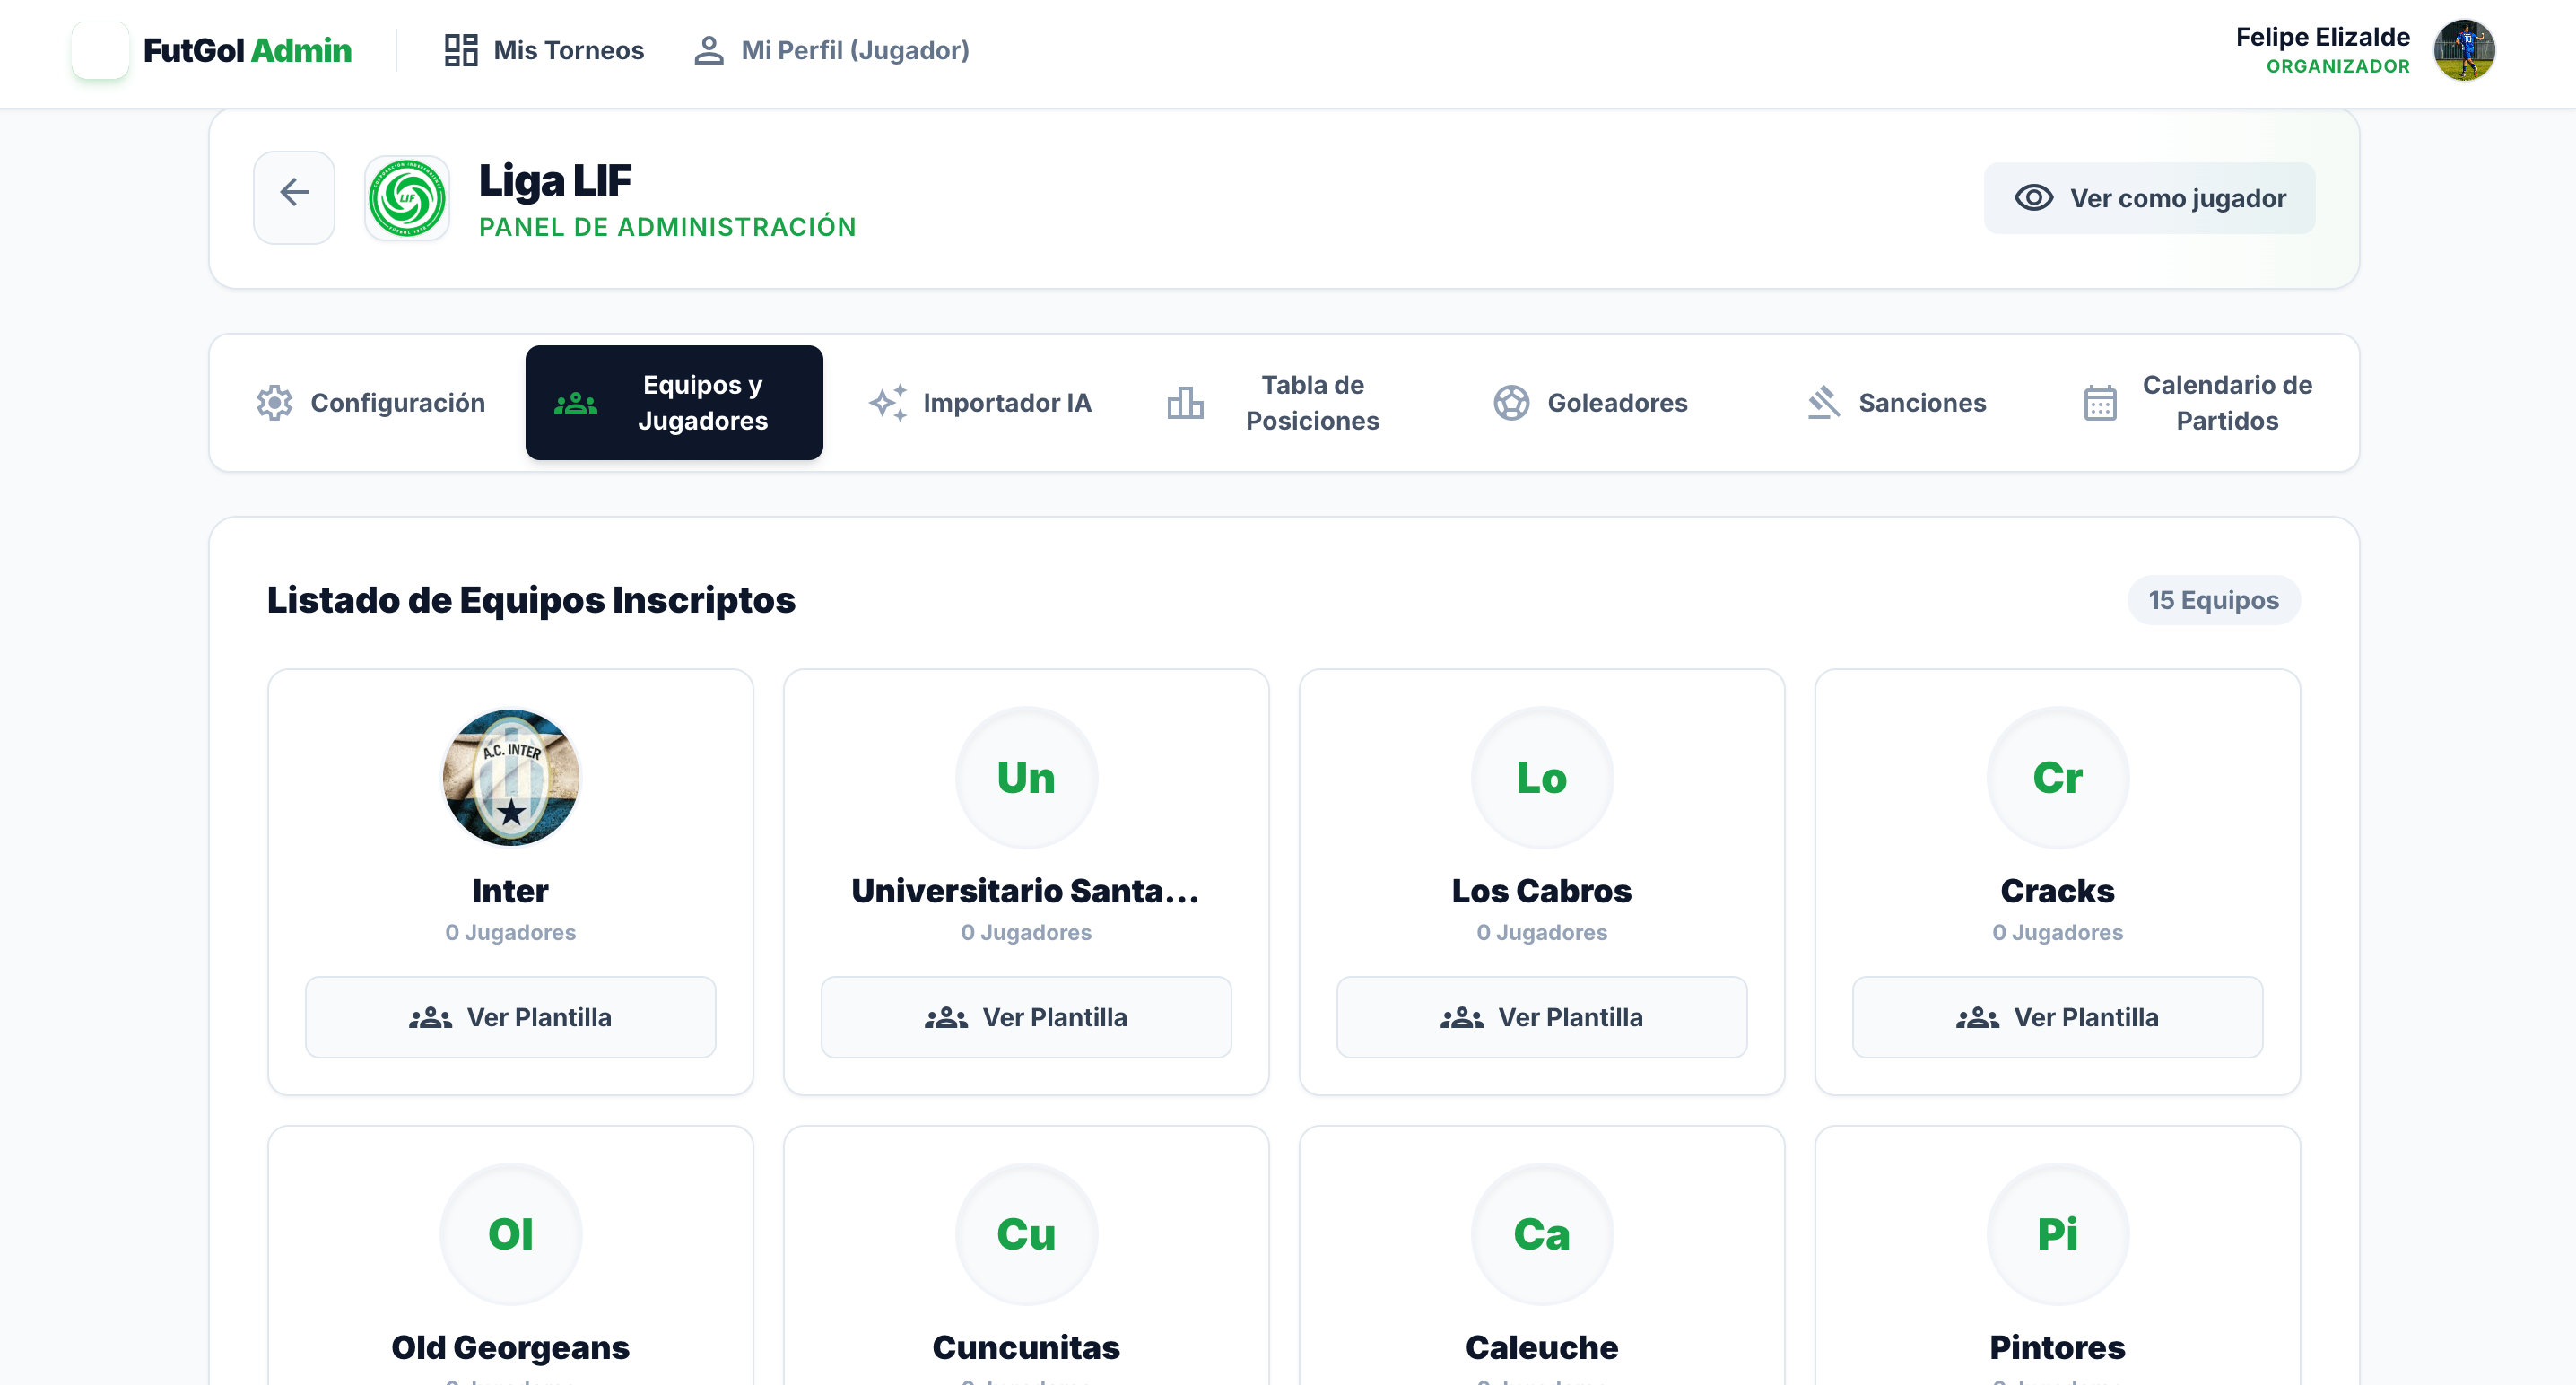Click the Mi Perfil person icon
Screen dimensions: 2576x1385
709,49
